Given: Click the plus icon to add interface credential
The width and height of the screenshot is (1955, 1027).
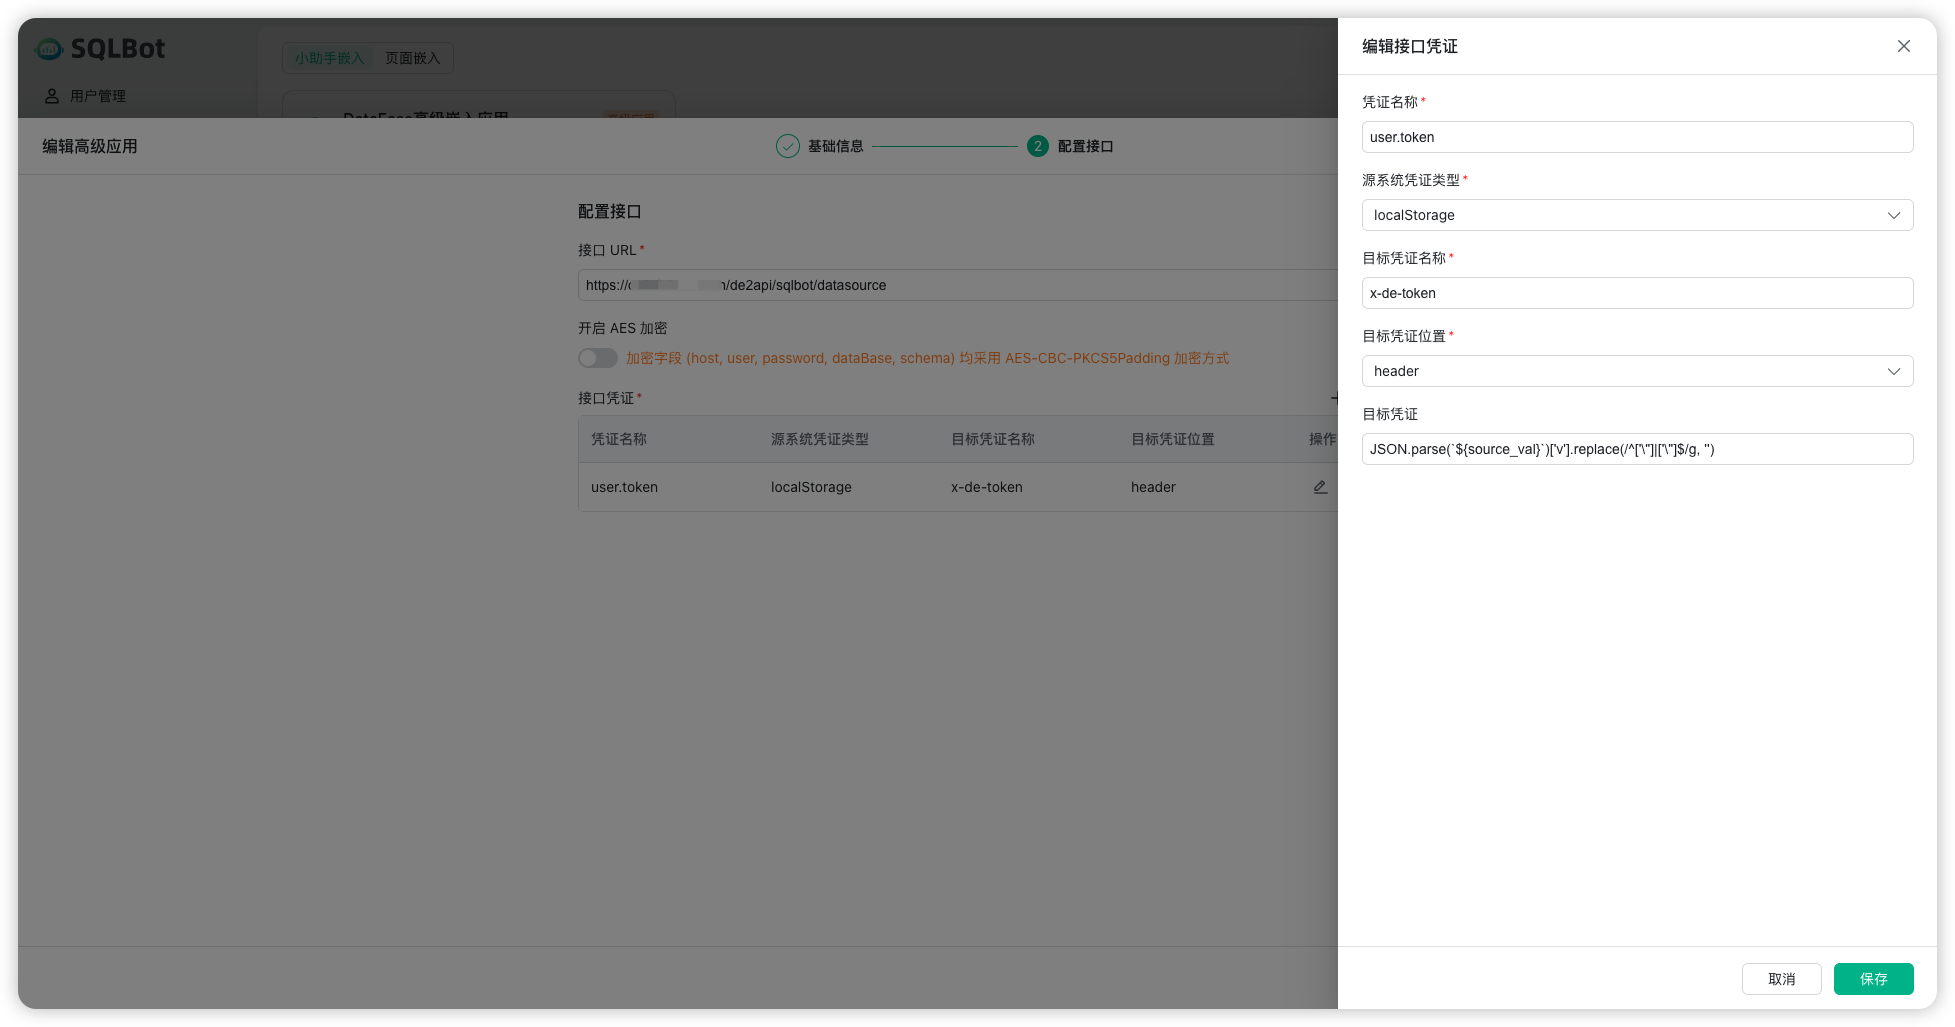Looking at the screenshot, I should coord(1337,397).
